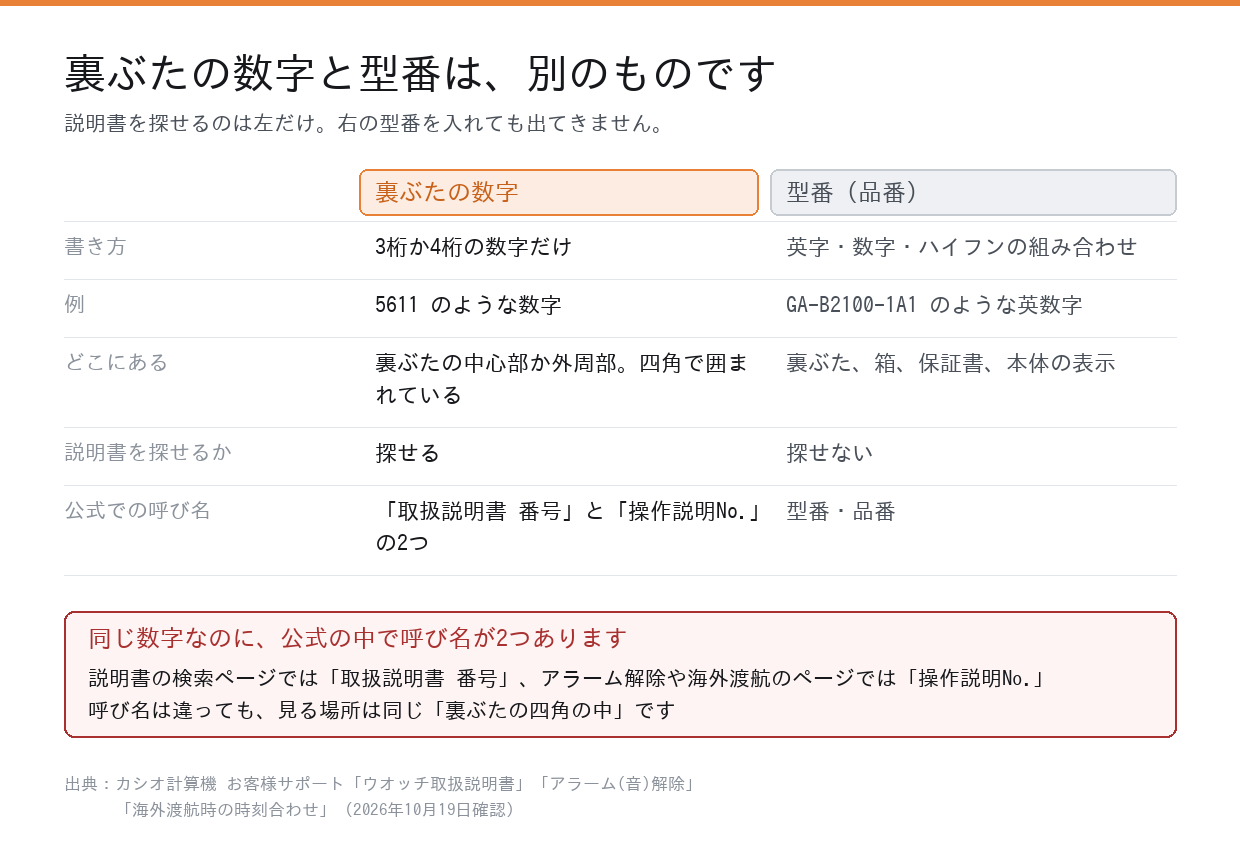This screenshot has height=859, width=1240.
Task: Click the cell 「取扱説明書 番号」と「操作説明No.」の2つ
Action: (571, 527)
